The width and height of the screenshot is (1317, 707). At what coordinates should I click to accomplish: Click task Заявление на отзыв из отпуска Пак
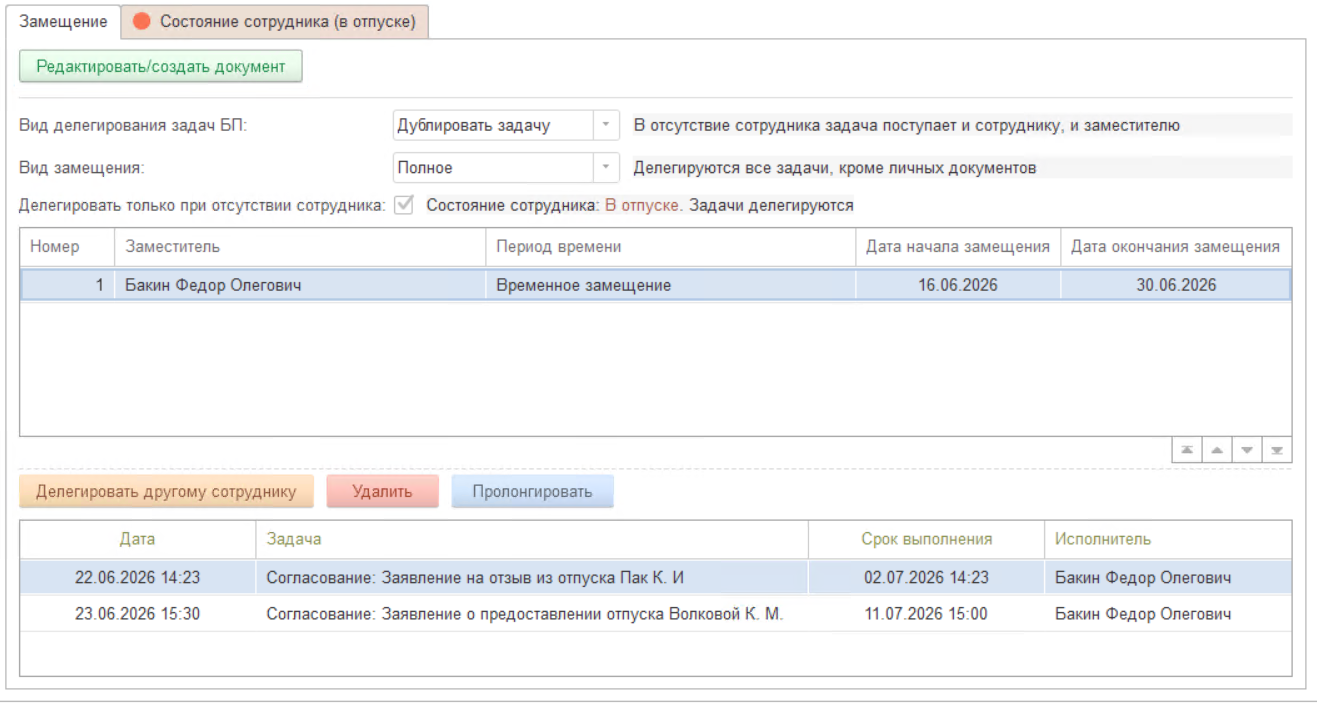pyautogui.click(x=532, y=578)
